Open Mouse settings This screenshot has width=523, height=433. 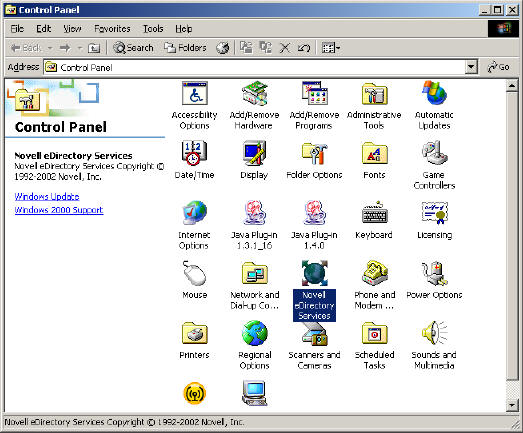pos(194,280)
